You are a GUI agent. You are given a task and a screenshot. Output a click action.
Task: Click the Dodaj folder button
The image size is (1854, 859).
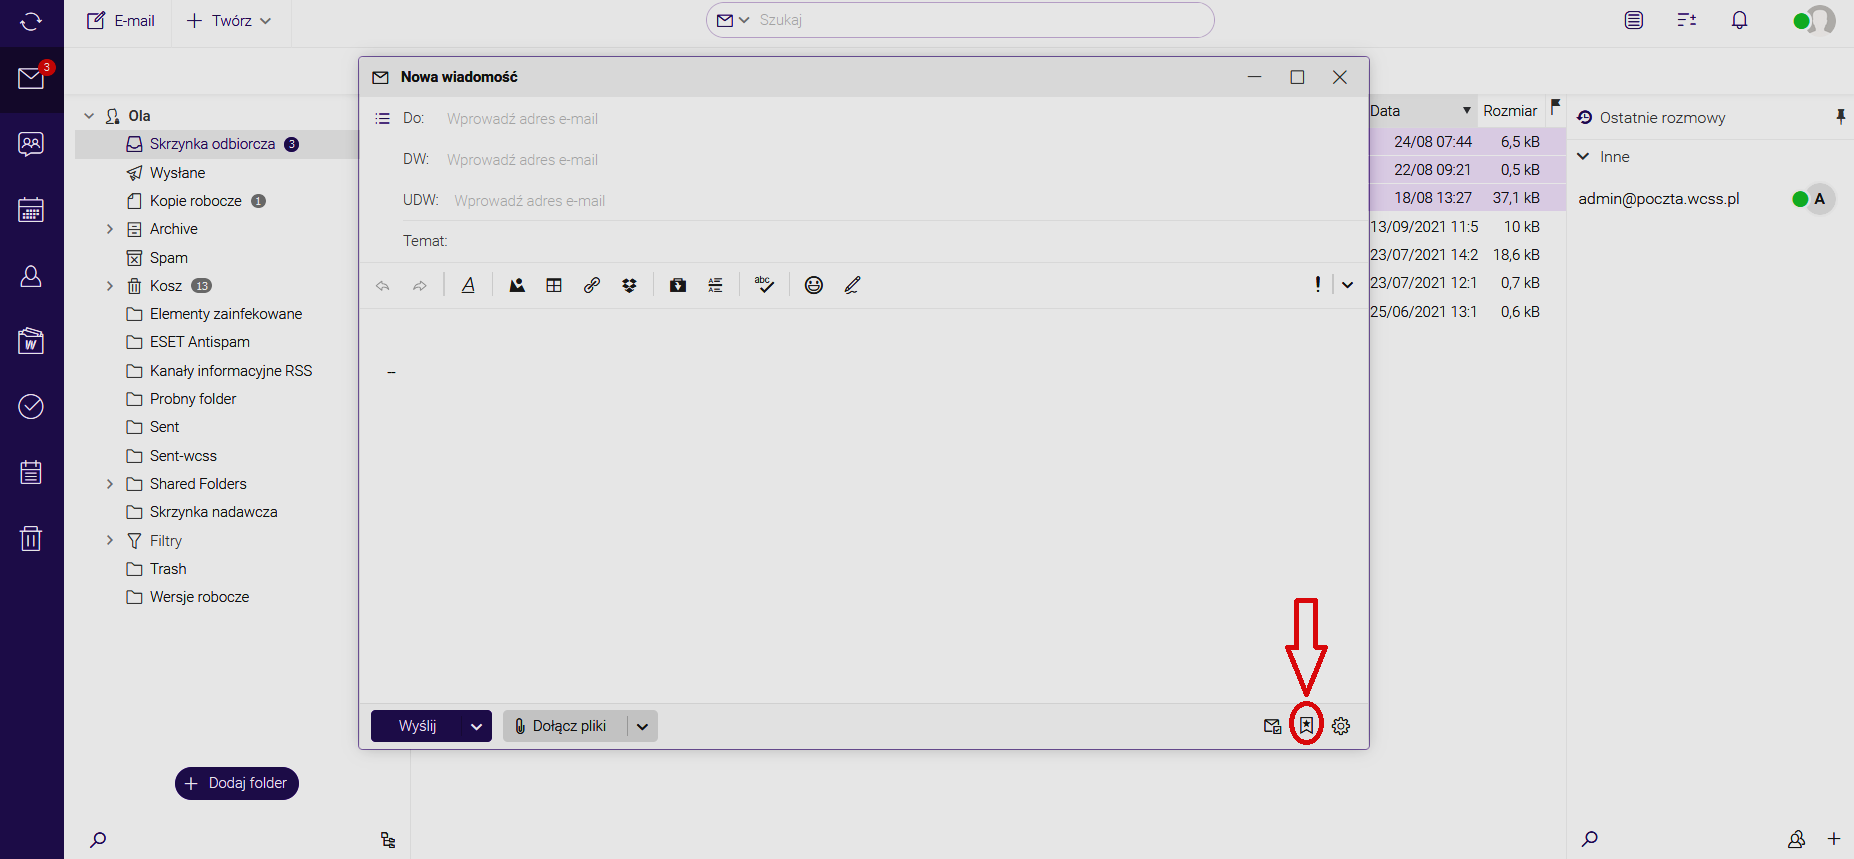click(x=237, y=783)
